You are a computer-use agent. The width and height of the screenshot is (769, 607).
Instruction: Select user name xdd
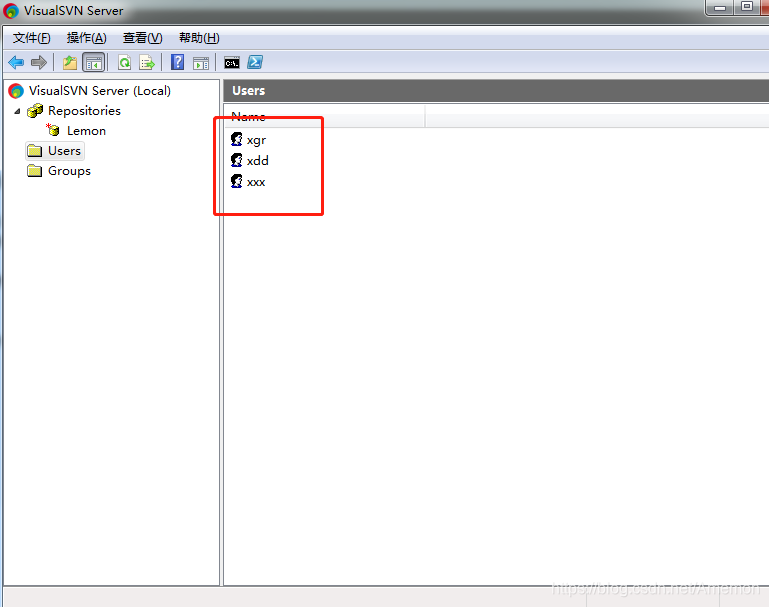(x=257, y=161)
